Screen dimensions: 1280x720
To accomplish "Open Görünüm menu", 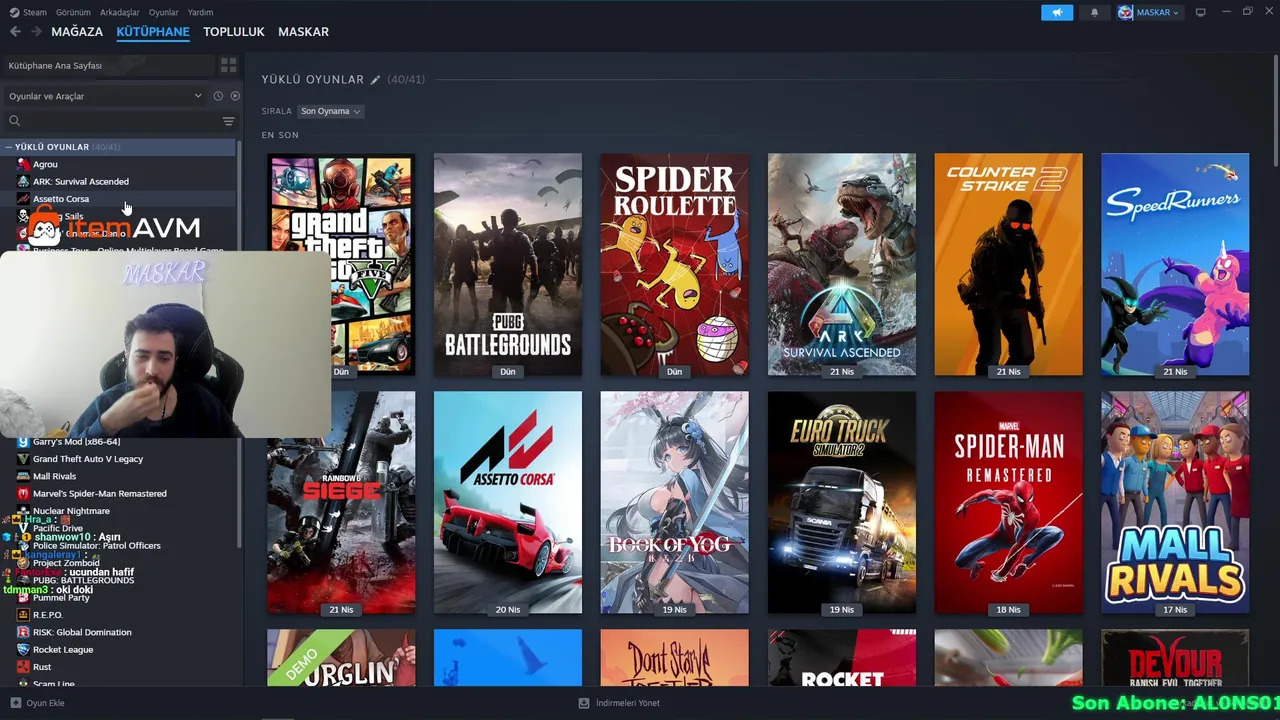I will click(x=73, y=12).
